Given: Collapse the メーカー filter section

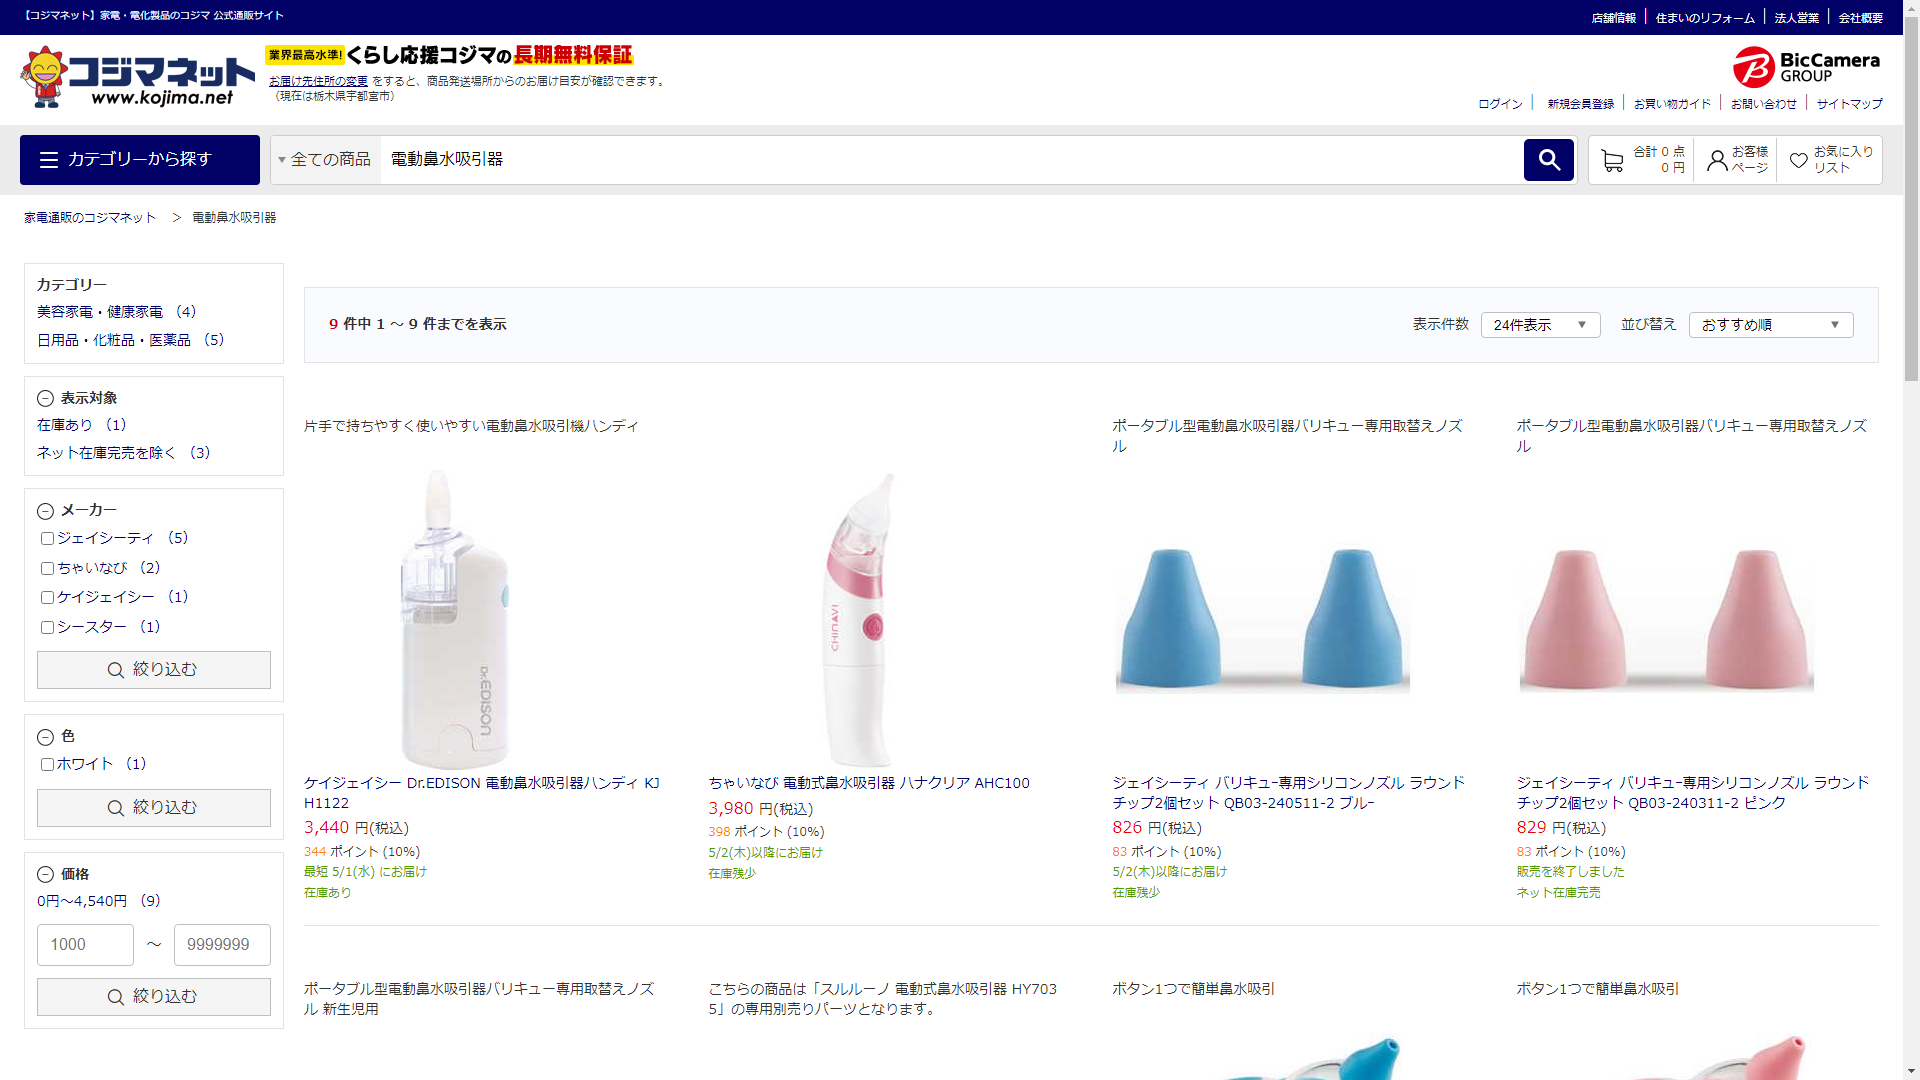Looking at the screenshot, I should 45,511.
